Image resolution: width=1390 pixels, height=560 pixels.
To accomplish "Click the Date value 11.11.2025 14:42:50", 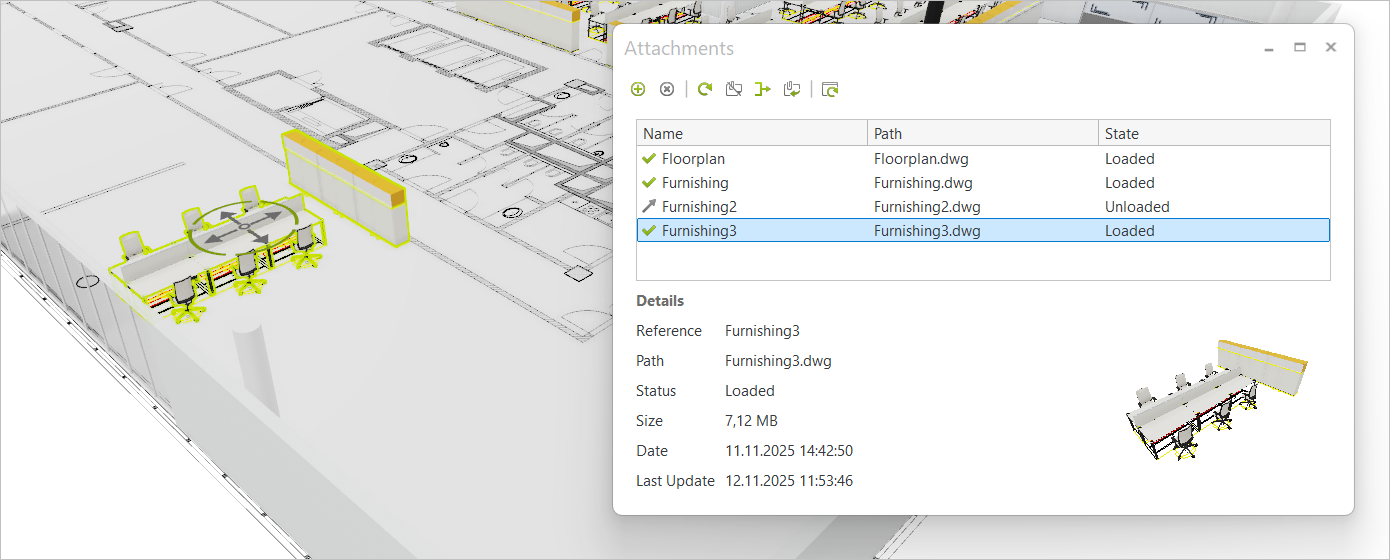I will click(x=789, y=451).
